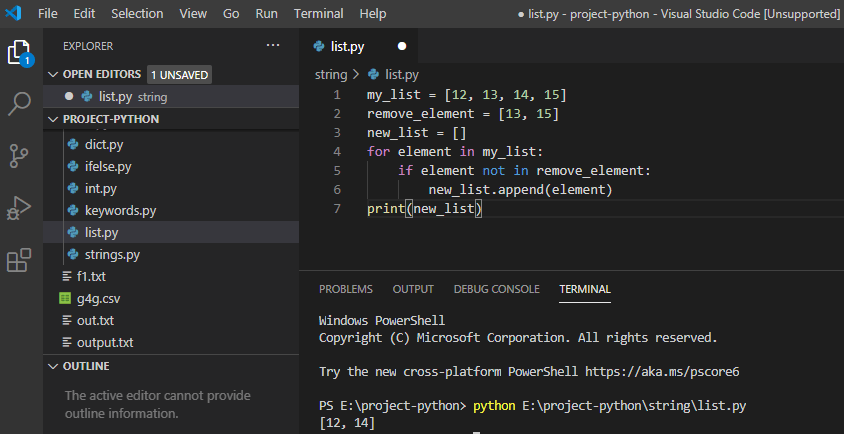Click the Python icon in the breadcrumb
Viewport: 844px width, 434px height.
(x=373, y=74)
